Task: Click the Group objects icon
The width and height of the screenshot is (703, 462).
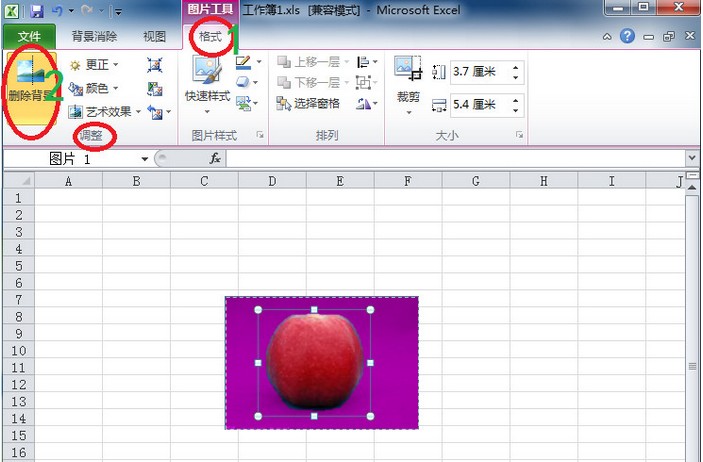Action: click(363, 83)
